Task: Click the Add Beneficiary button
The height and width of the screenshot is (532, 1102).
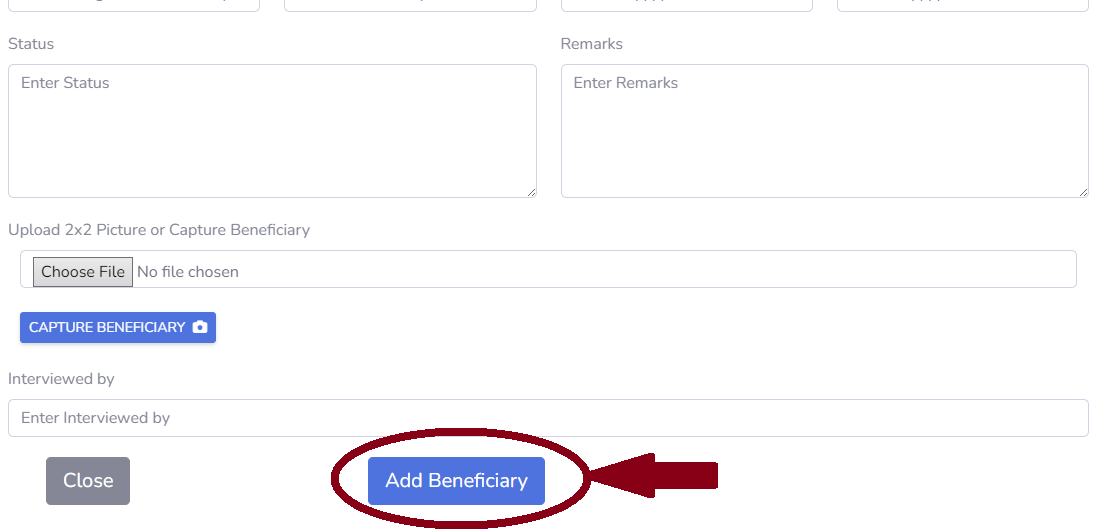Action: tap(456, 481)
